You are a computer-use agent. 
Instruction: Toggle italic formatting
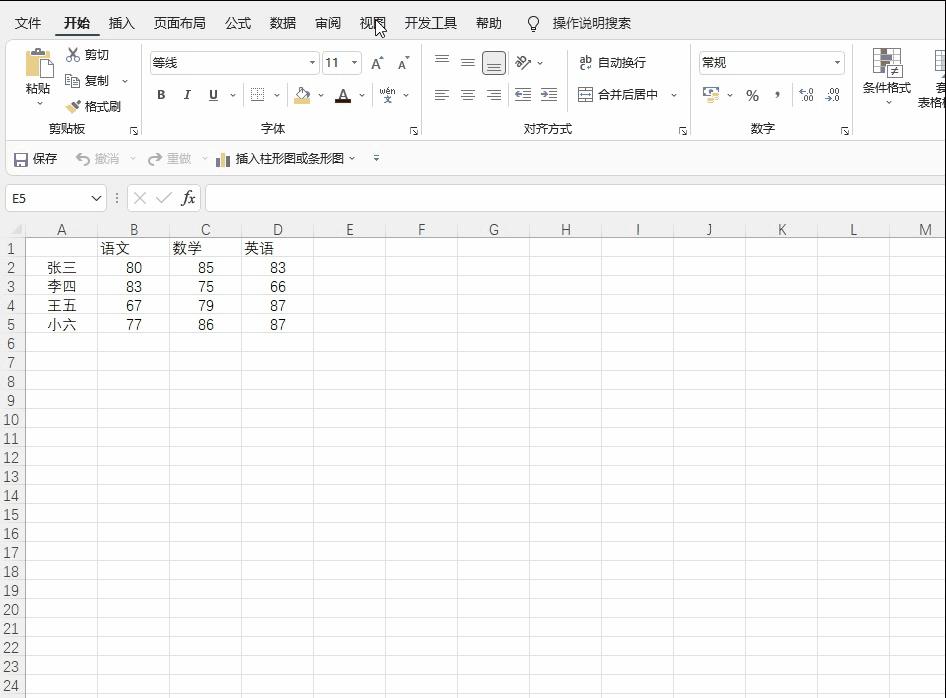pyautogui.click(x=187, y=95)
